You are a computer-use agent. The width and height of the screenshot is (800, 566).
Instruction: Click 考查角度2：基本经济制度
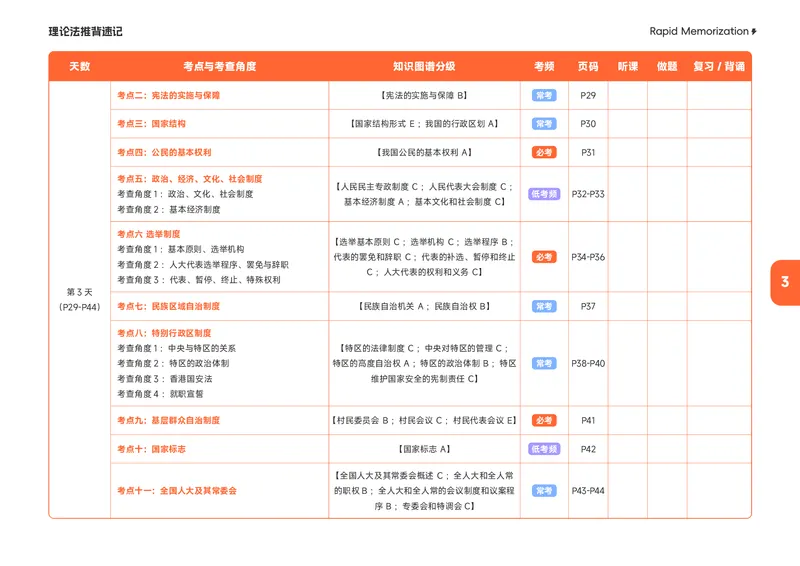coord(168,210)
